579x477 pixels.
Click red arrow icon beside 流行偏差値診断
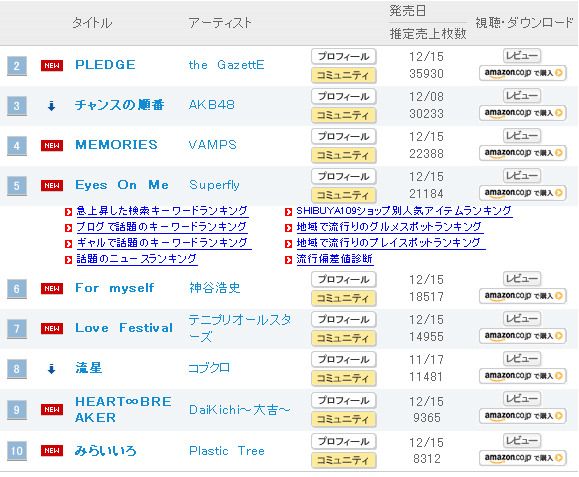(x=289, y=260)
